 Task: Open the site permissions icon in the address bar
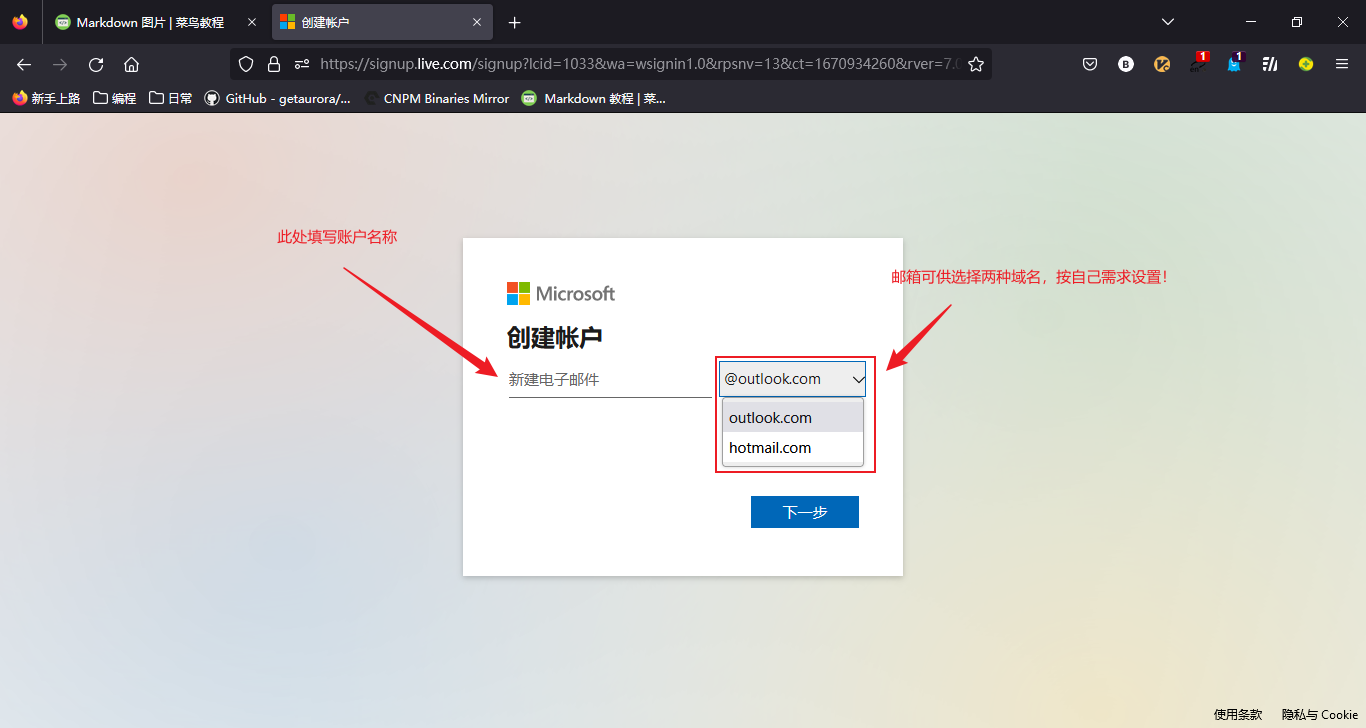pos(302,64)
